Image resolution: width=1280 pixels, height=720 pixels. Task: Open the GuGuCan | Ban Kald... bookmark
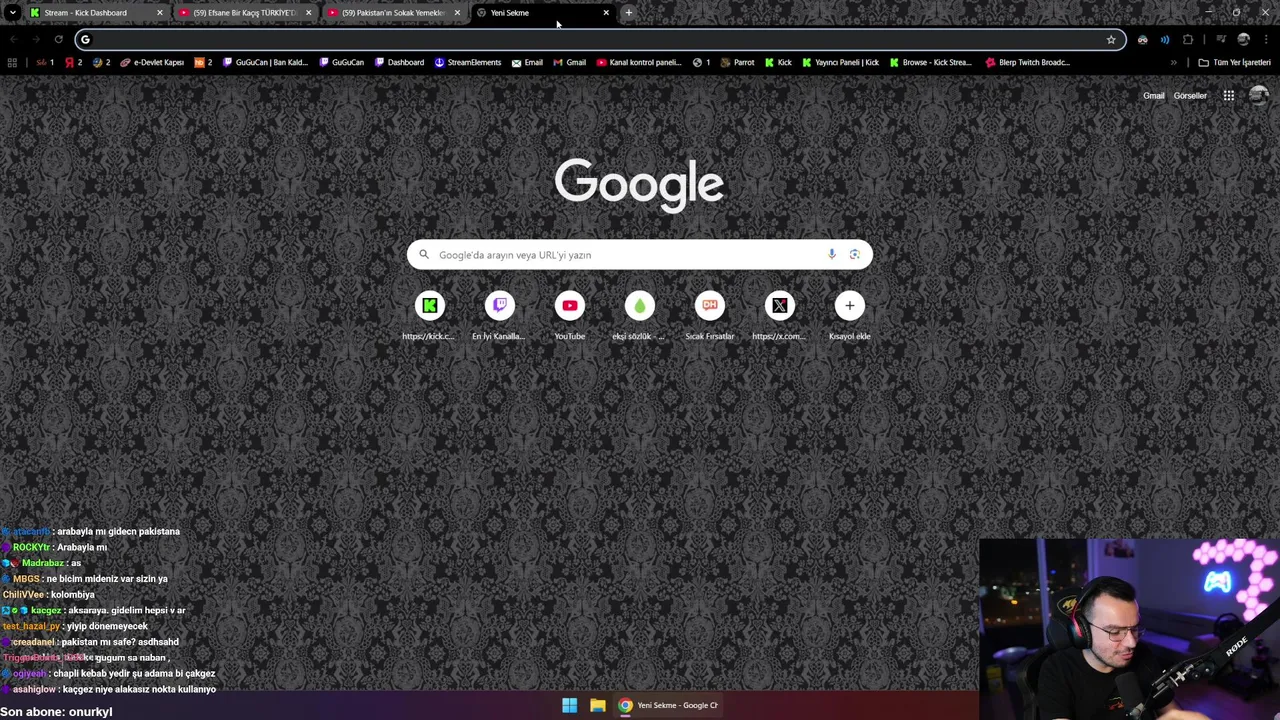[265, 62]
